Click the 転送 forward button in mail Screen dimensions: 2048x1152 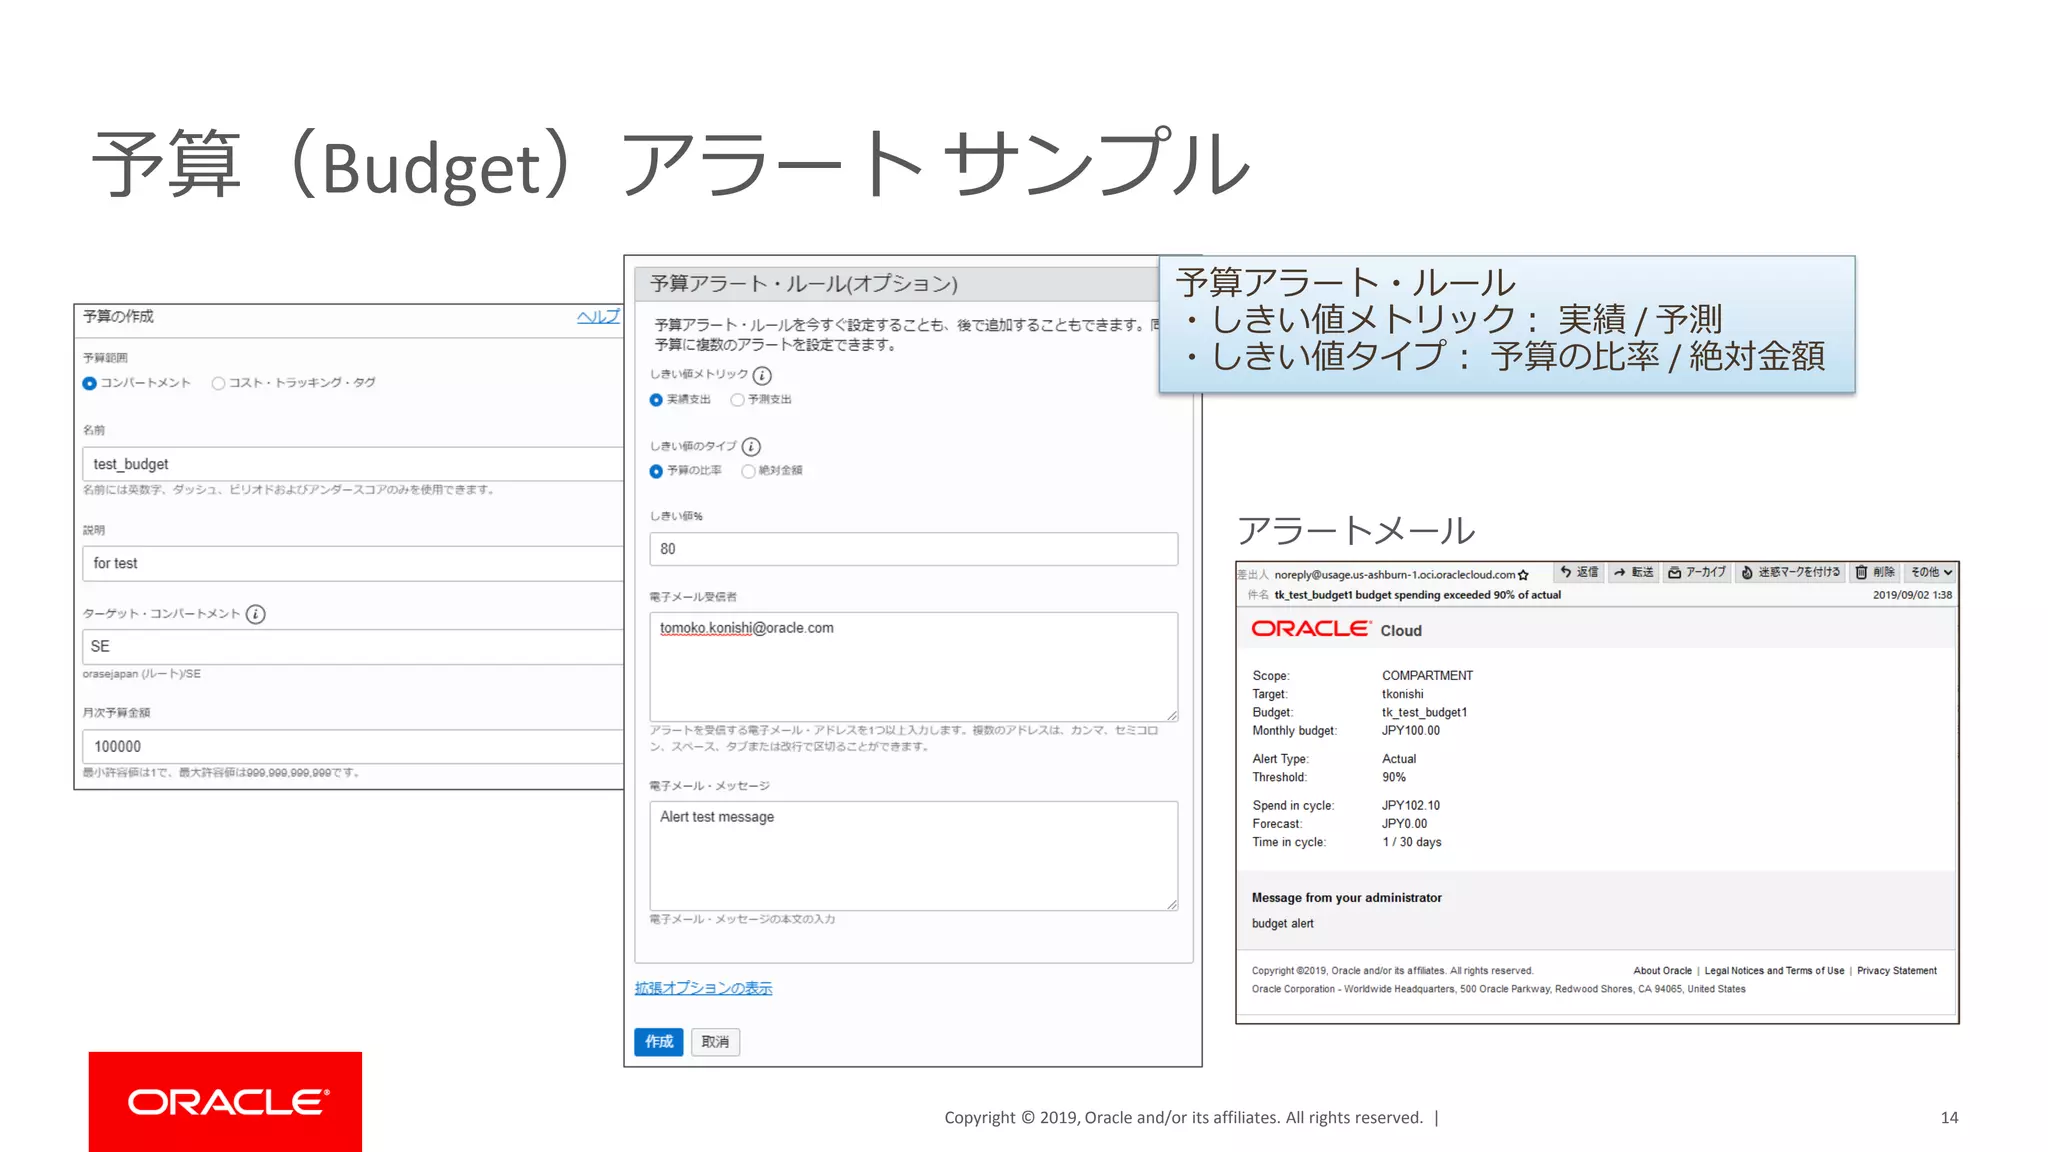(x=1633, y=572)
